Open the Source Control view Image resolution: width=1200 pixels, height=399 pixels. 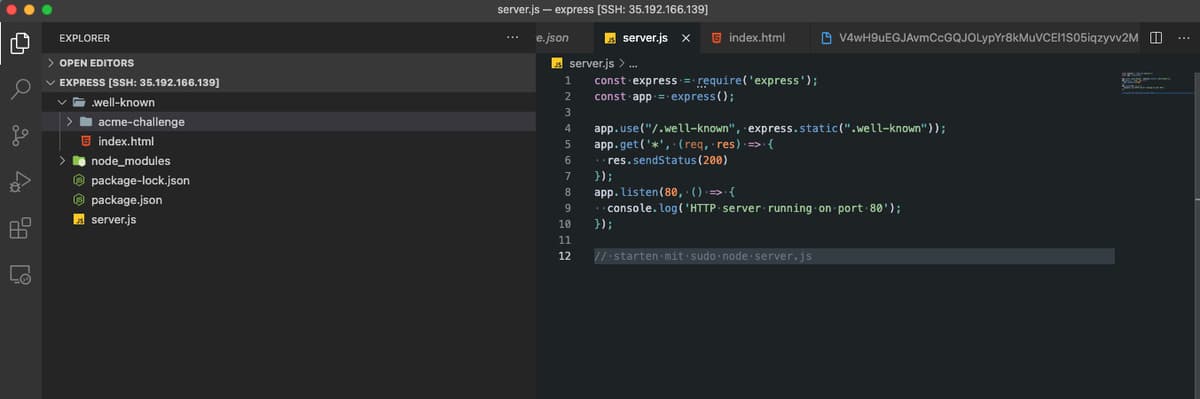(20, 135)
